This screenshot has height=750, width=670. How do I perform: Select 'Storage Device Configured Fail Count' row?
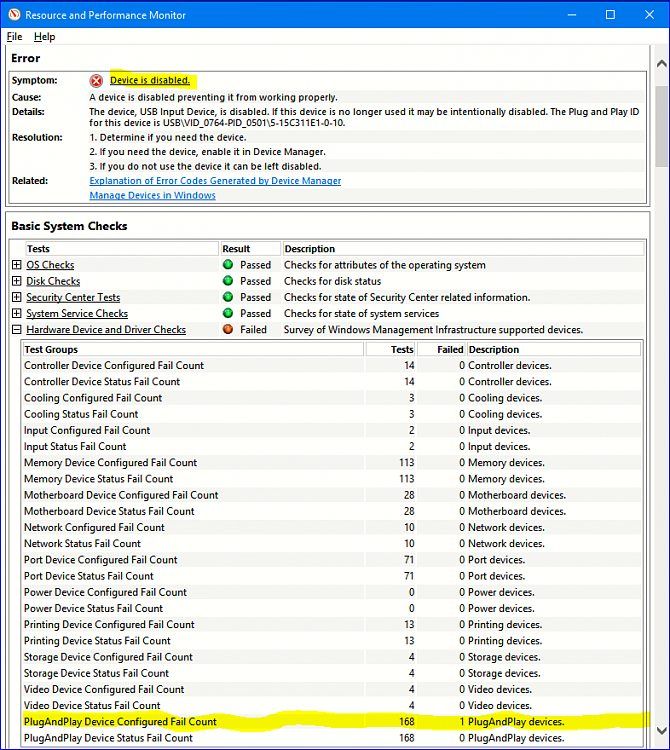click(x=332, y=657)
